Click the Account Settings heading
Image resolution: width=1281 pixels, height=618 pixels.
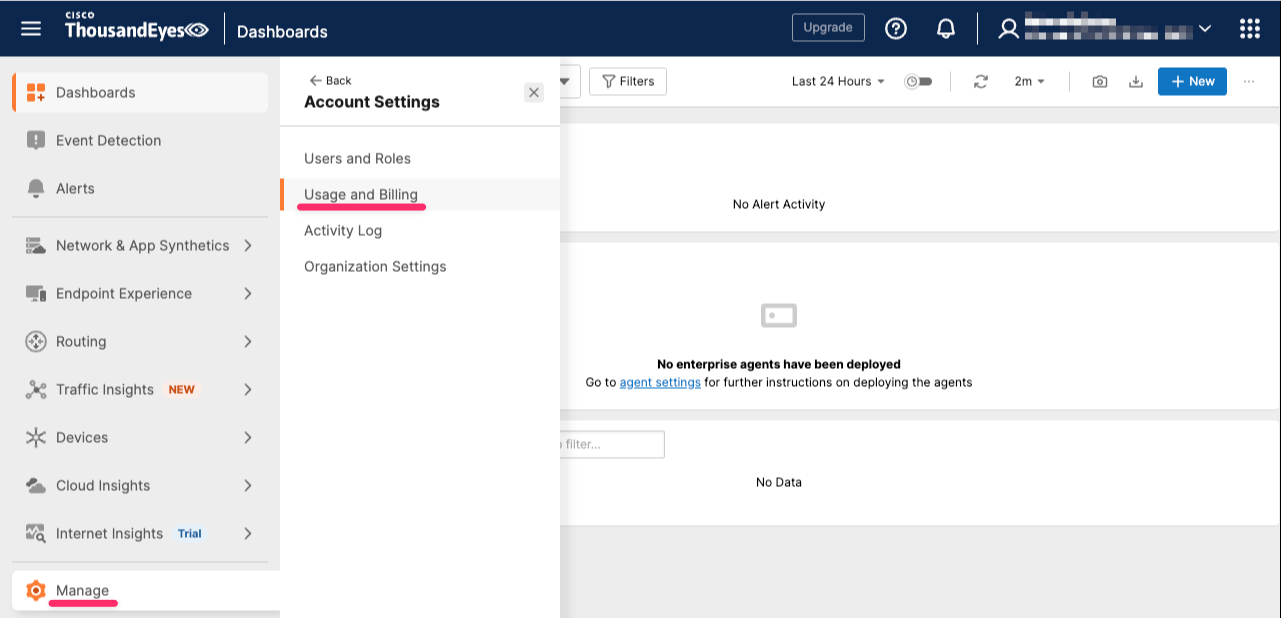click(372, 102)
